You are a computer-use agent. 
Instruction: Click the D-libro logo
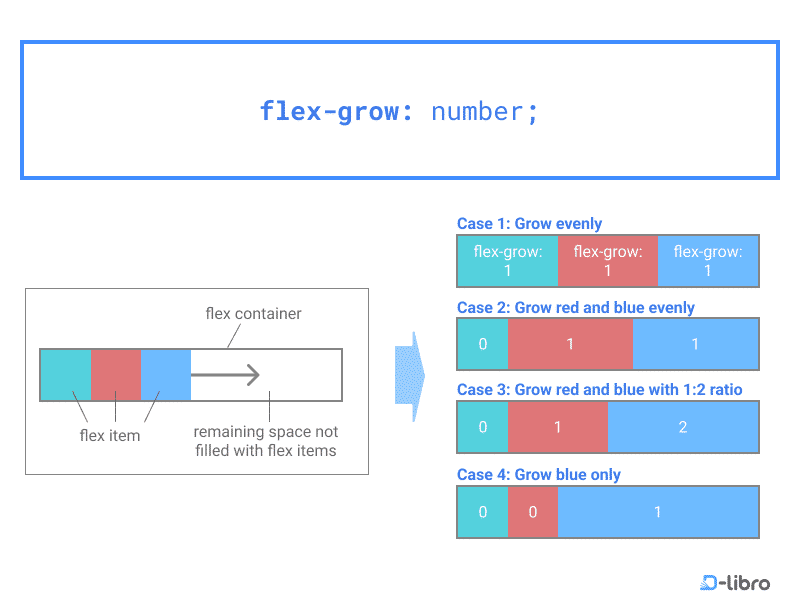coord(735,582)
